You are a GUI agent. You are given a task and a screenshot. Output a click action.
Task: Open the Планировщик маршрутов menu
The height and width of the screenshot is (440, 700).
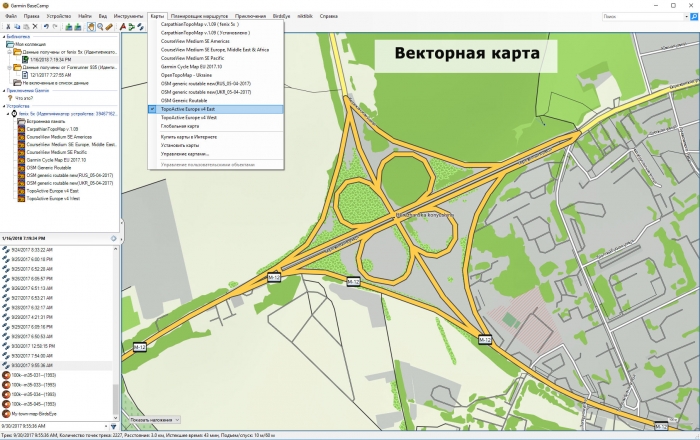coord(200,16)
